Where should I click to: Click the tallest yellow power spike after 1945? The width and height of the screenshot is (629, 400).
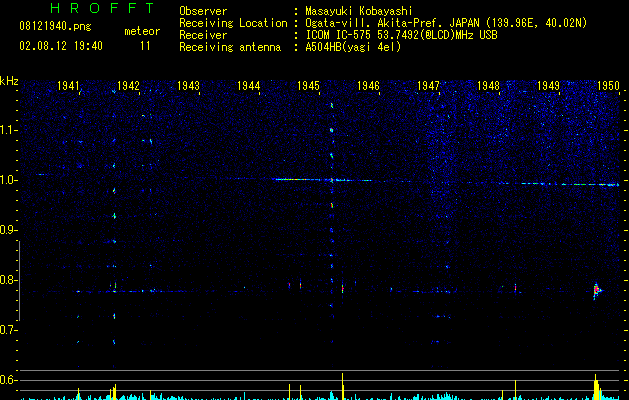tap(343, 386)
